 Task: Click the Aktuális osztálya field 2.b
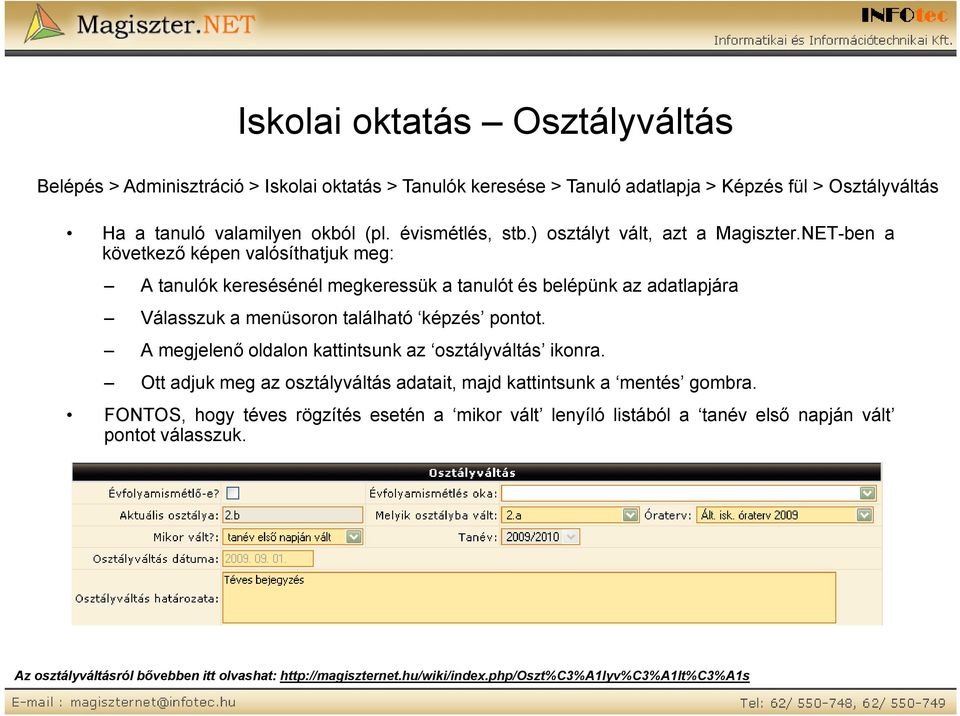coord(293,515)
